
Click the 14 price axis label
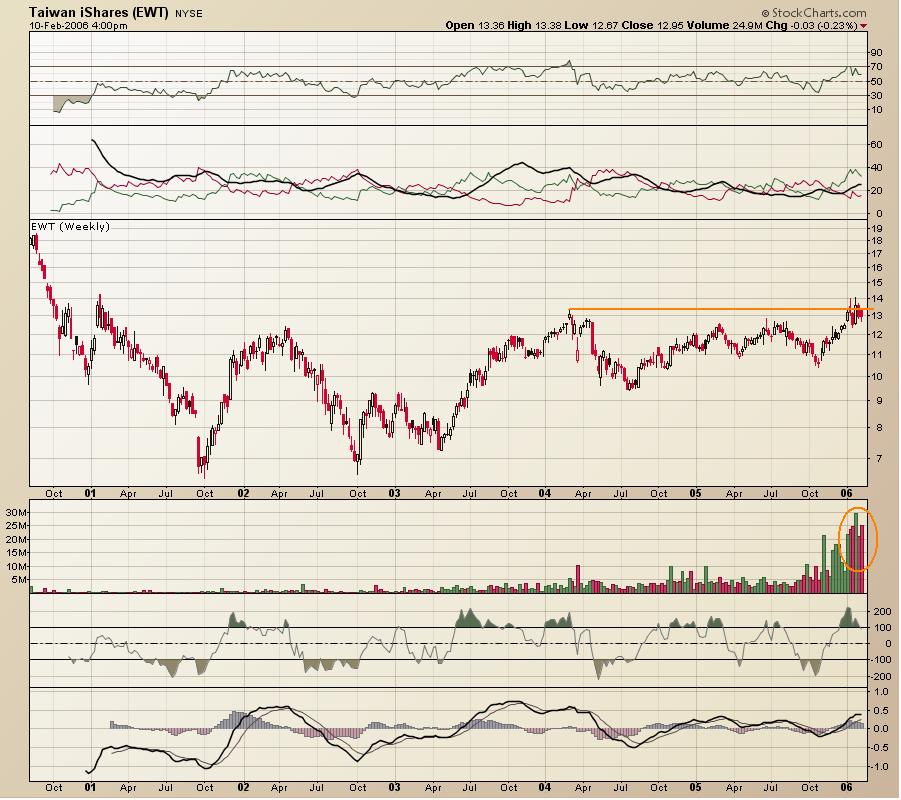[x=876, y=299]
